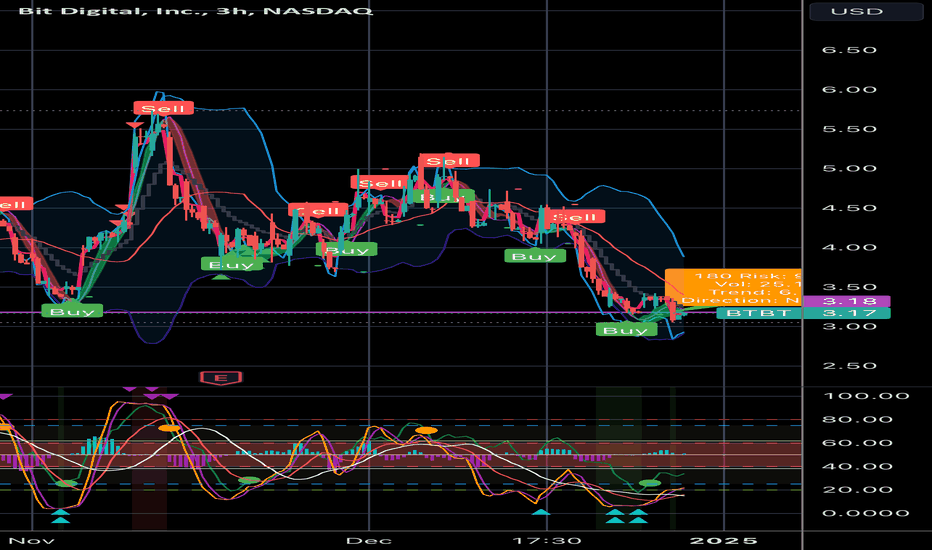
Task: Click the orange risk info box
Action: pos(733,288)
